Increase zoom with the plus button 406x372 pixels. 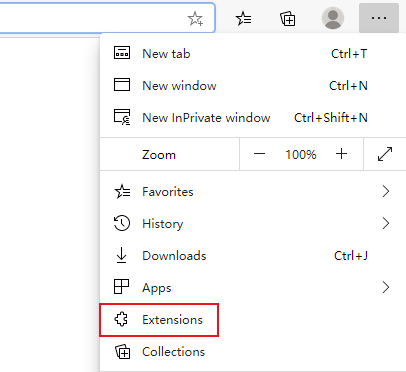click(341, 154)
